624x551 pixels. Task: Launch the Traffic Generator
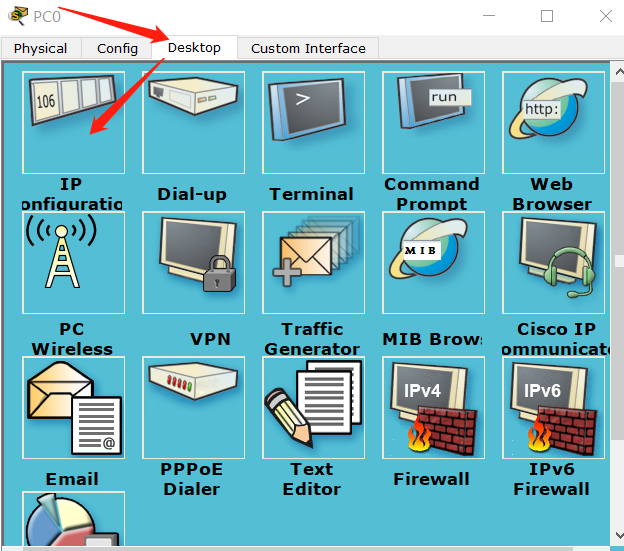click(314, 263)
